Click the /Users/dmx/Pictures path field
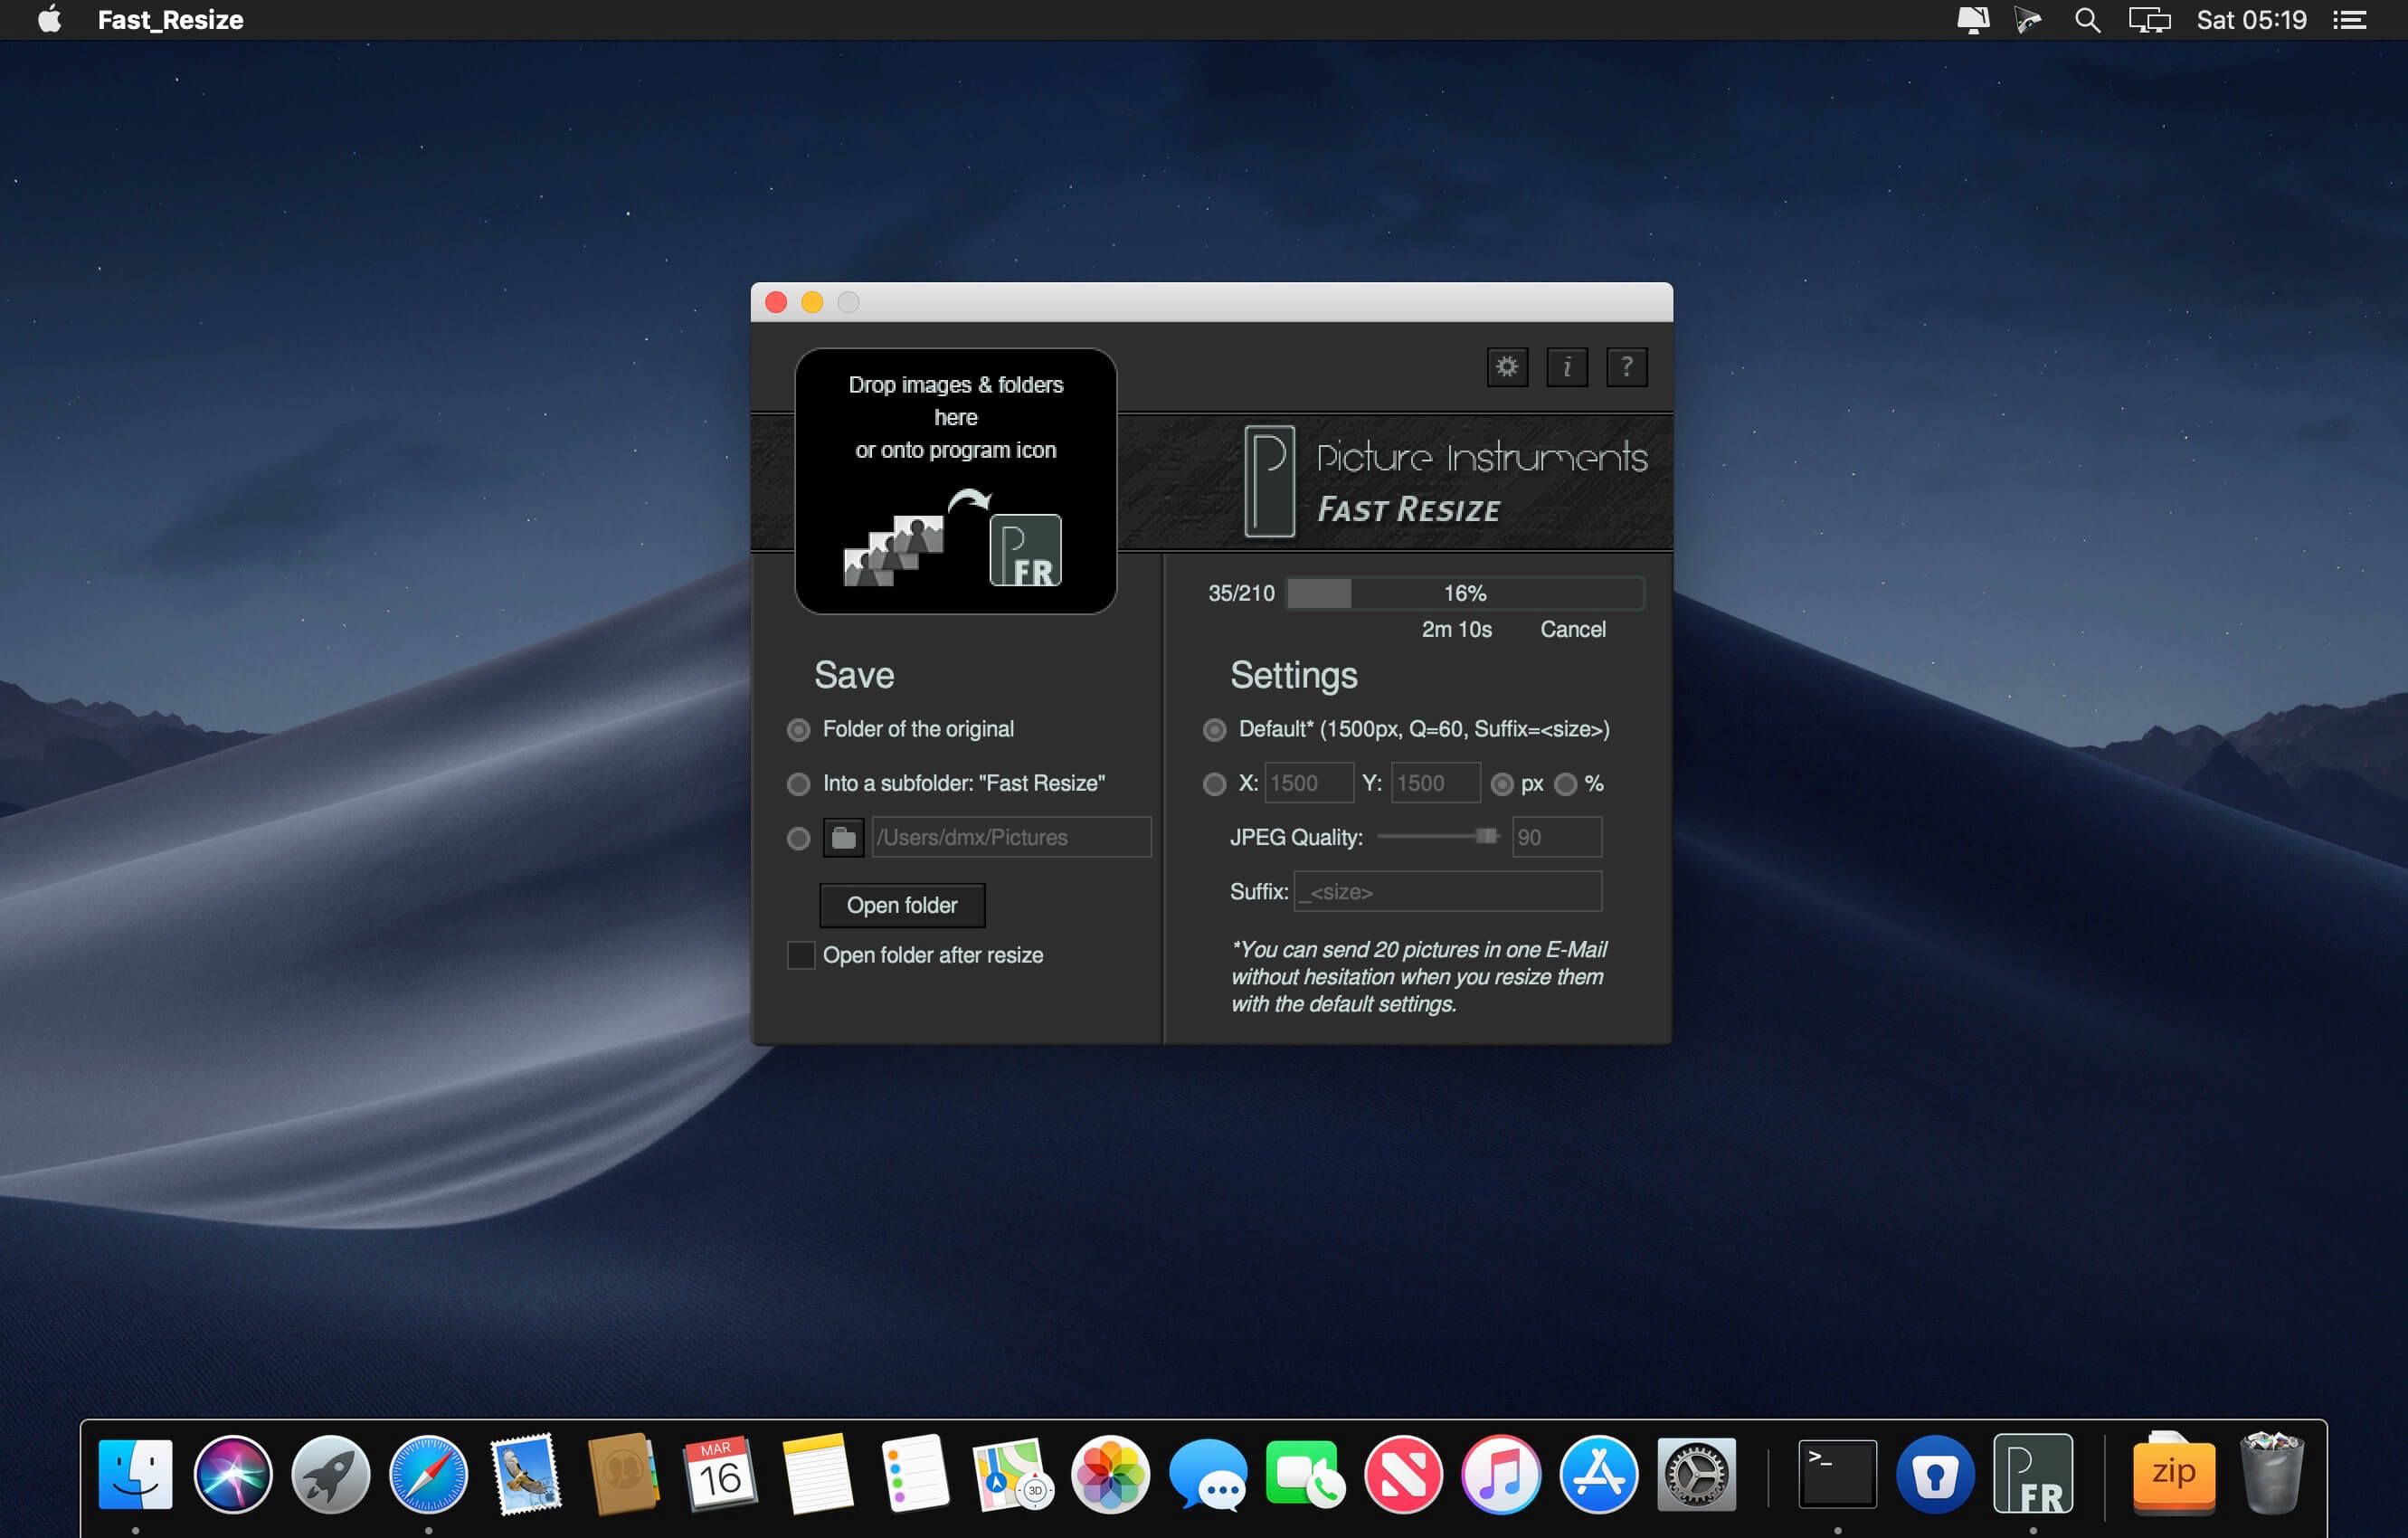This screenshot has width=2408, height=1538. tap(1011, 837)
